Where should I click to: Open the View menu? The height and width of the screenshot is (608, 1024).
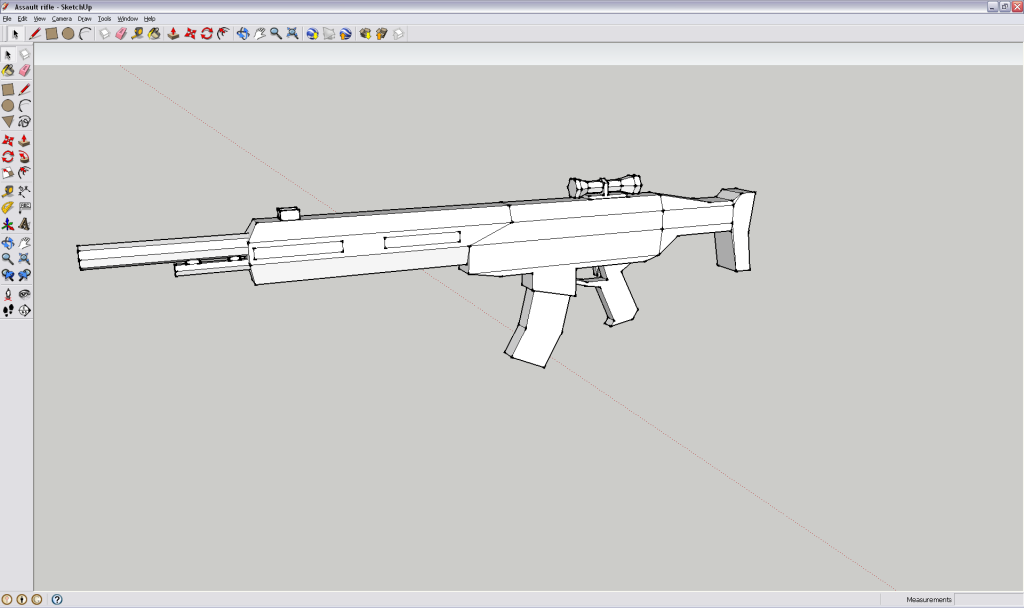[40, 19]
